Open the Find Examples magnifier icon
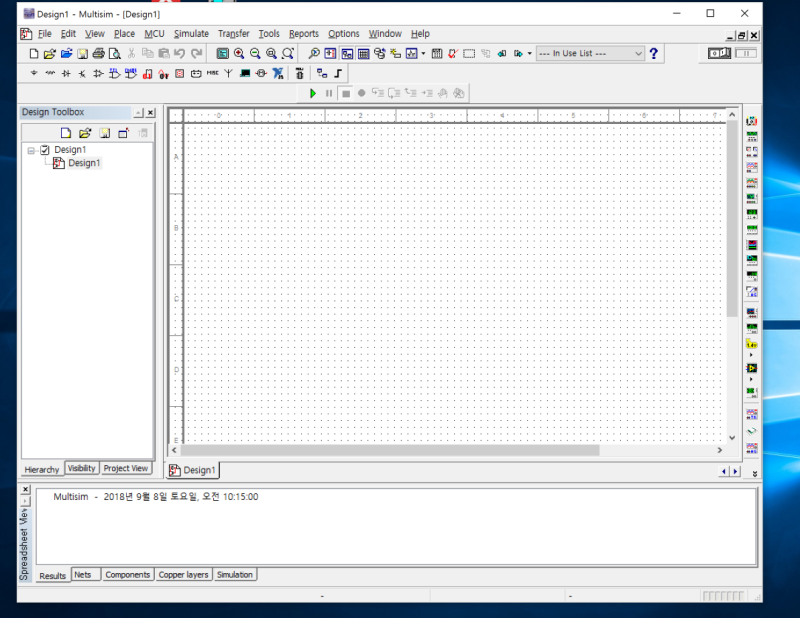This screenshot has height=618, width=800. click(314, 54)
